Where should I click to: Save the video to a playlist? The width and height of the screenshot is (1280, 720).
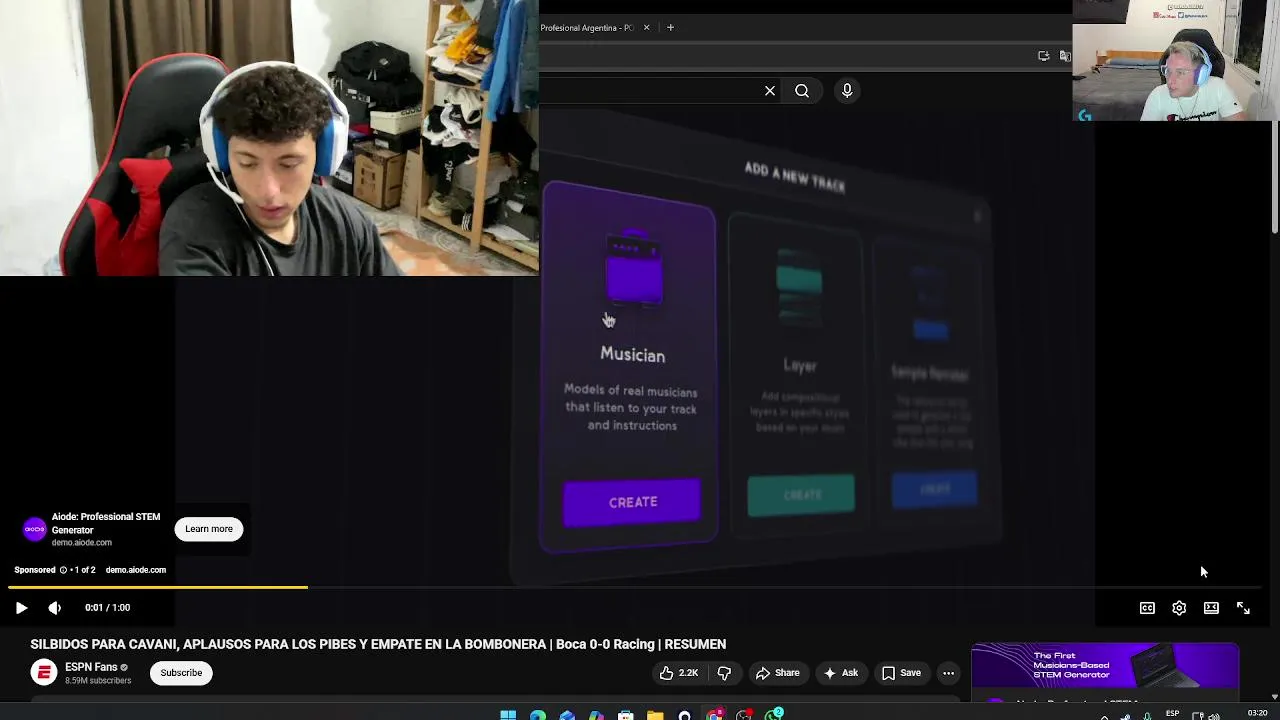click(900, 673)
